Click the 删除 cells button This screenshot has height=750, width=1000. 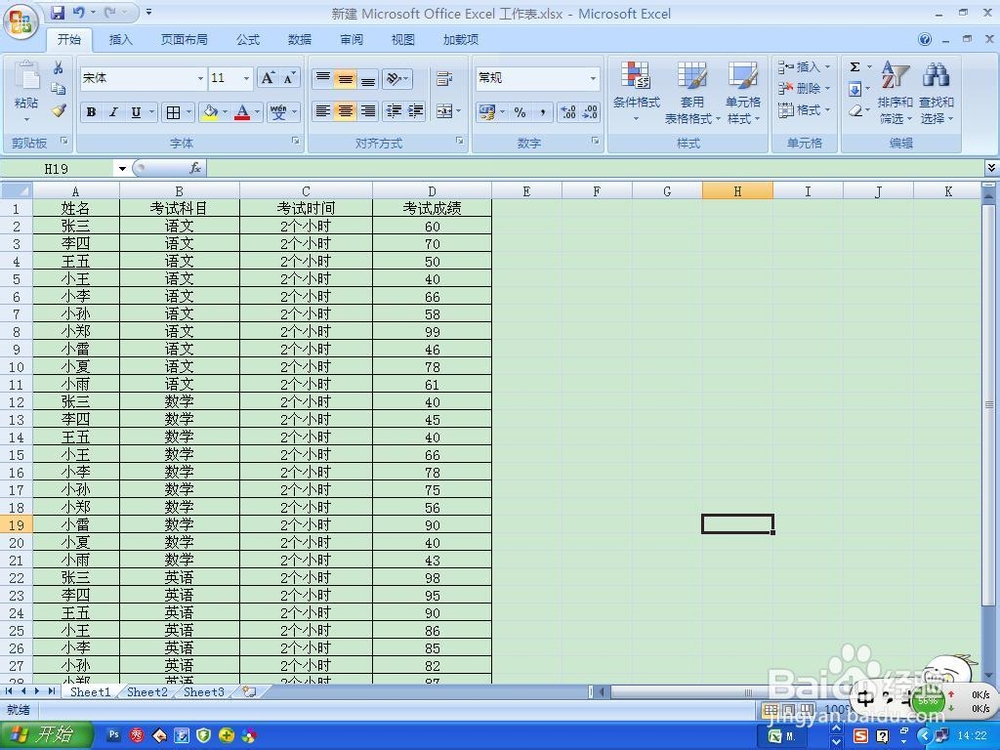click(x=804, y=88)
